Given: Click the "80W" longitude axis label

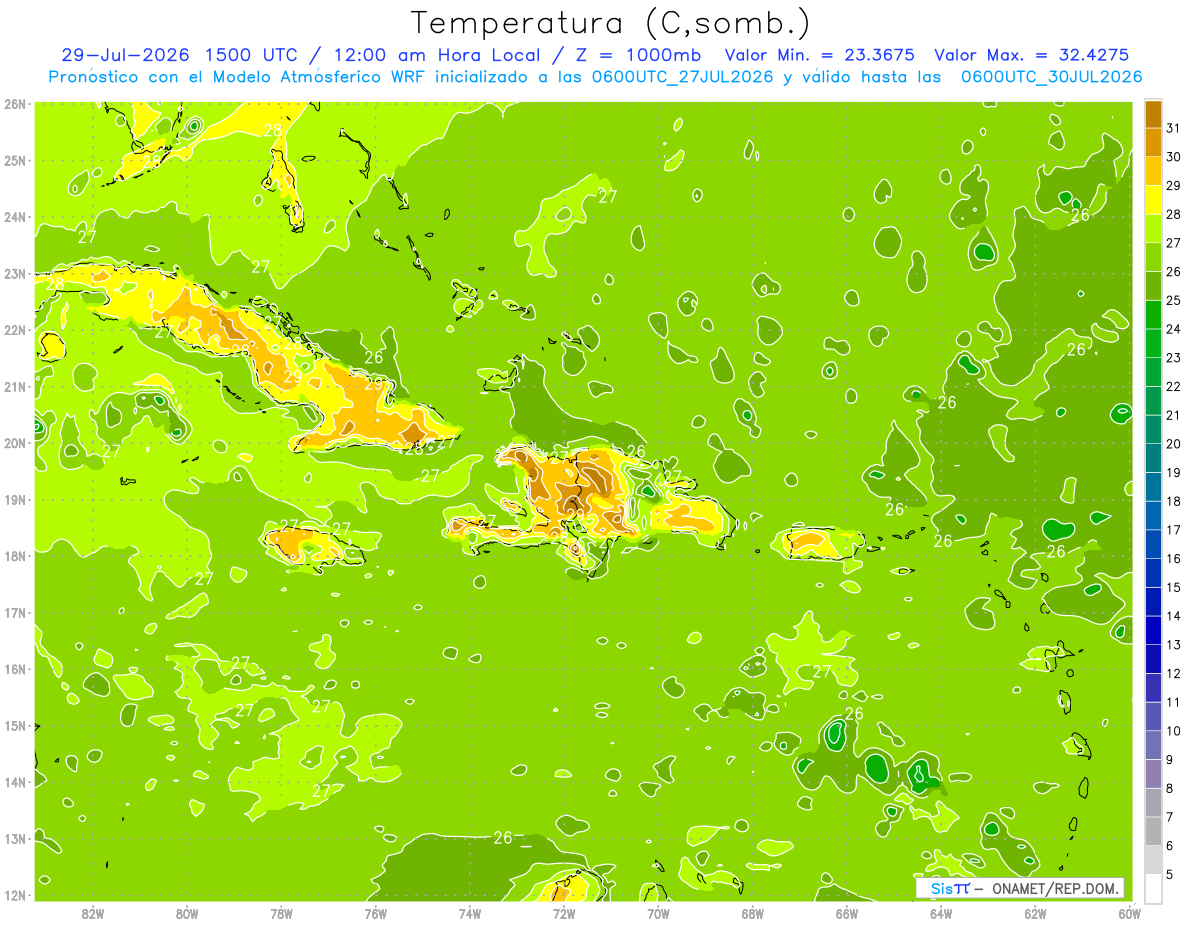Looking at the screenshot, I should coord(187,914).
